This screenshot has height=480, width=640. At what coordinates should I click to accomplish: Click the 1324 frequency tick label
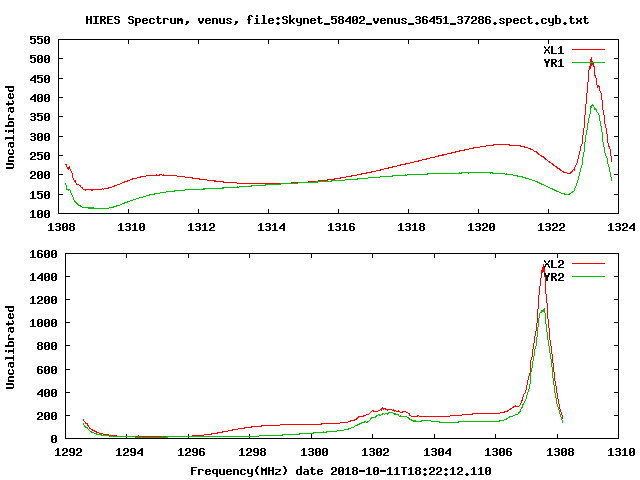pyautogui.click(x=621, y=227)
